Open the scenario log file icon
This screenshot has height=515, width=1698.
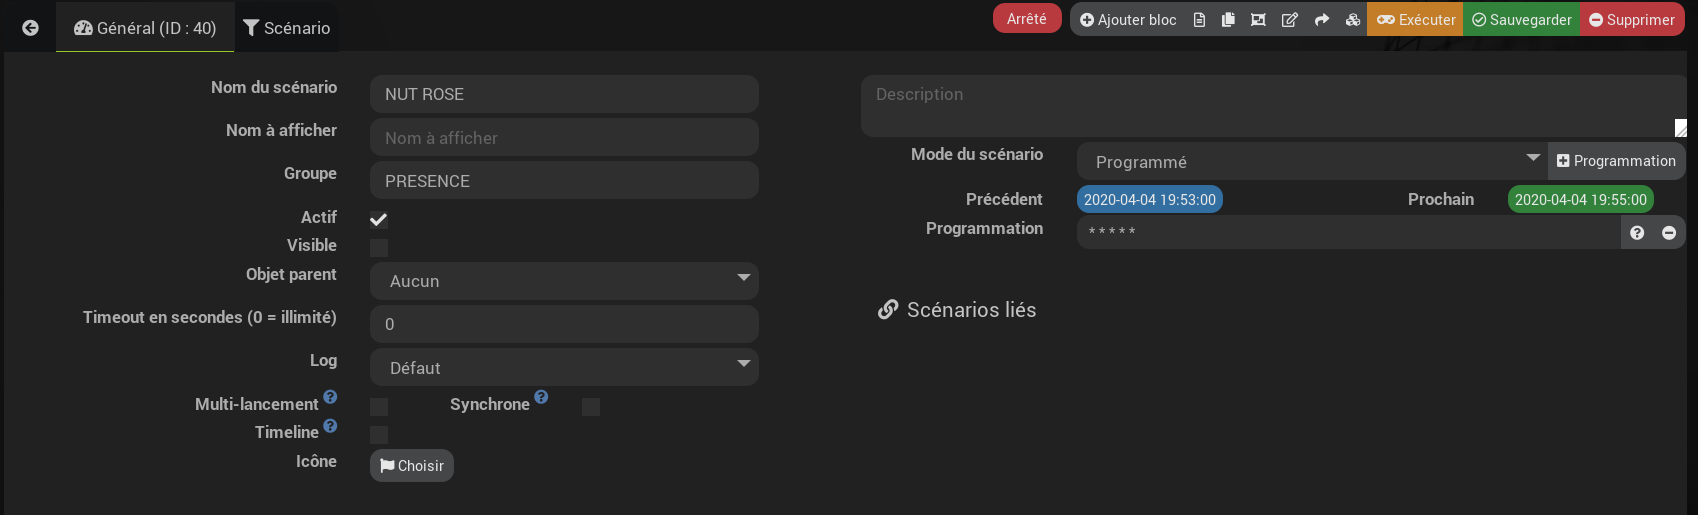1199,20
